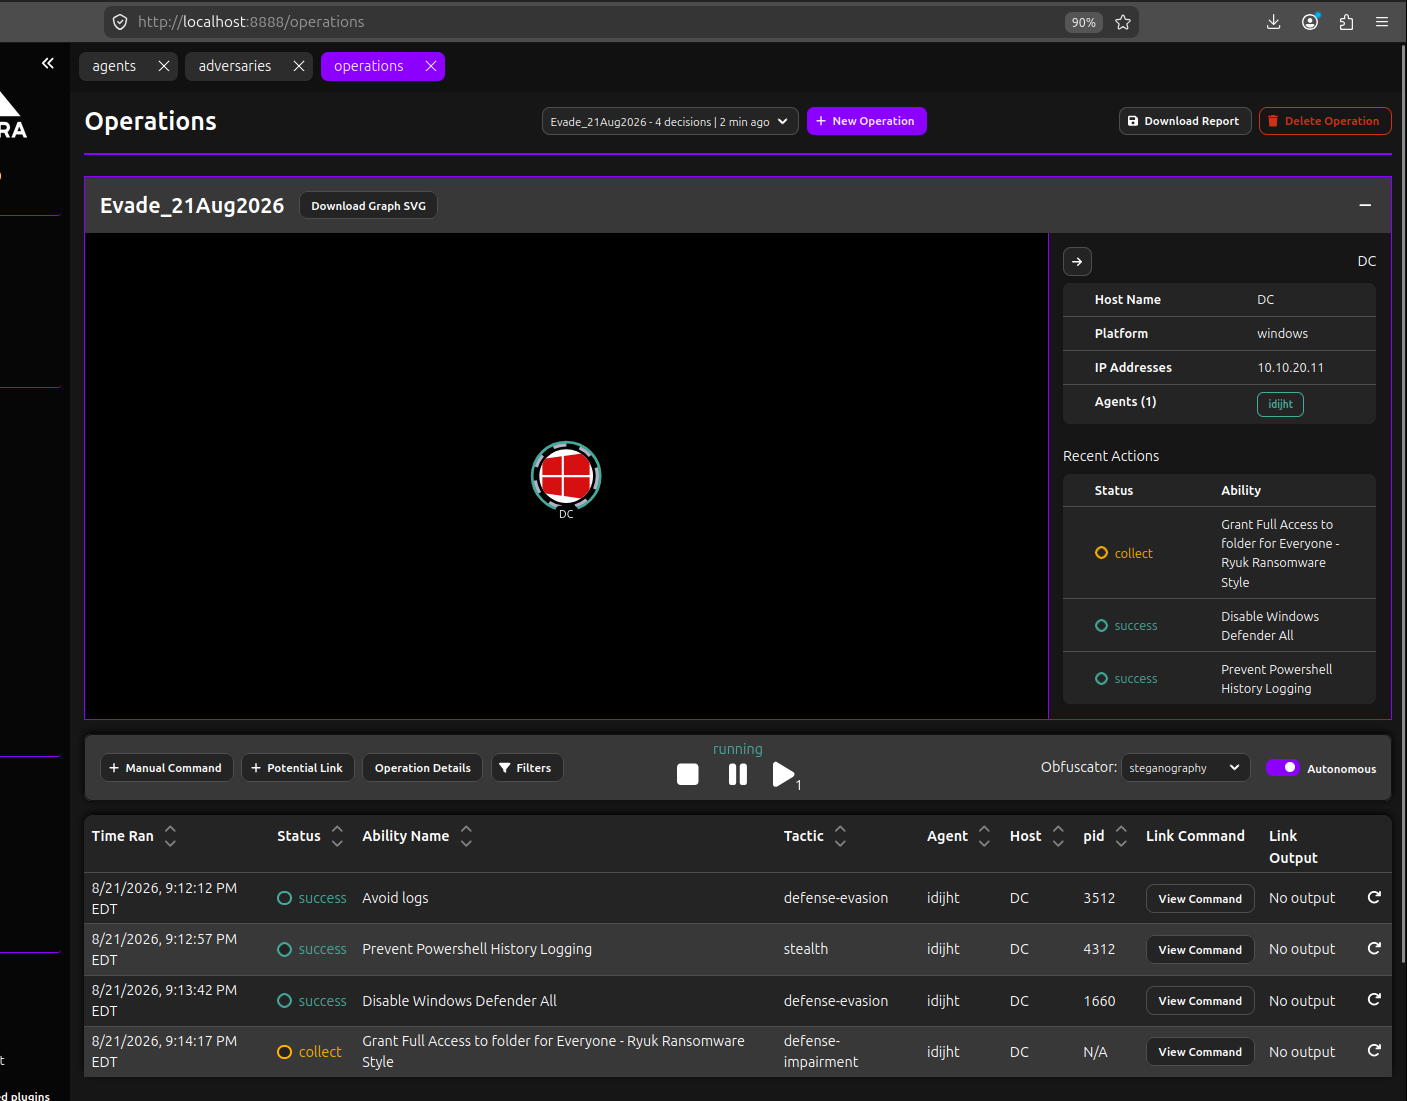Close the agents tab
This screenshot has width=1407, height=1101.
pos(164,66)
